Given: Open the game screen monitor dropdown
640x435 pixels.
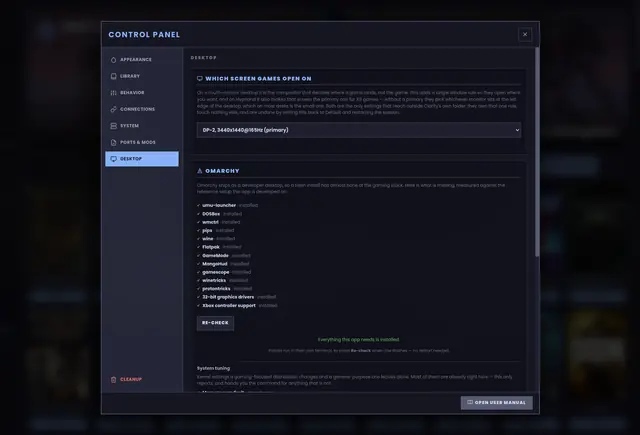Looking at the screenshot, I should click(x=359, y=130).
